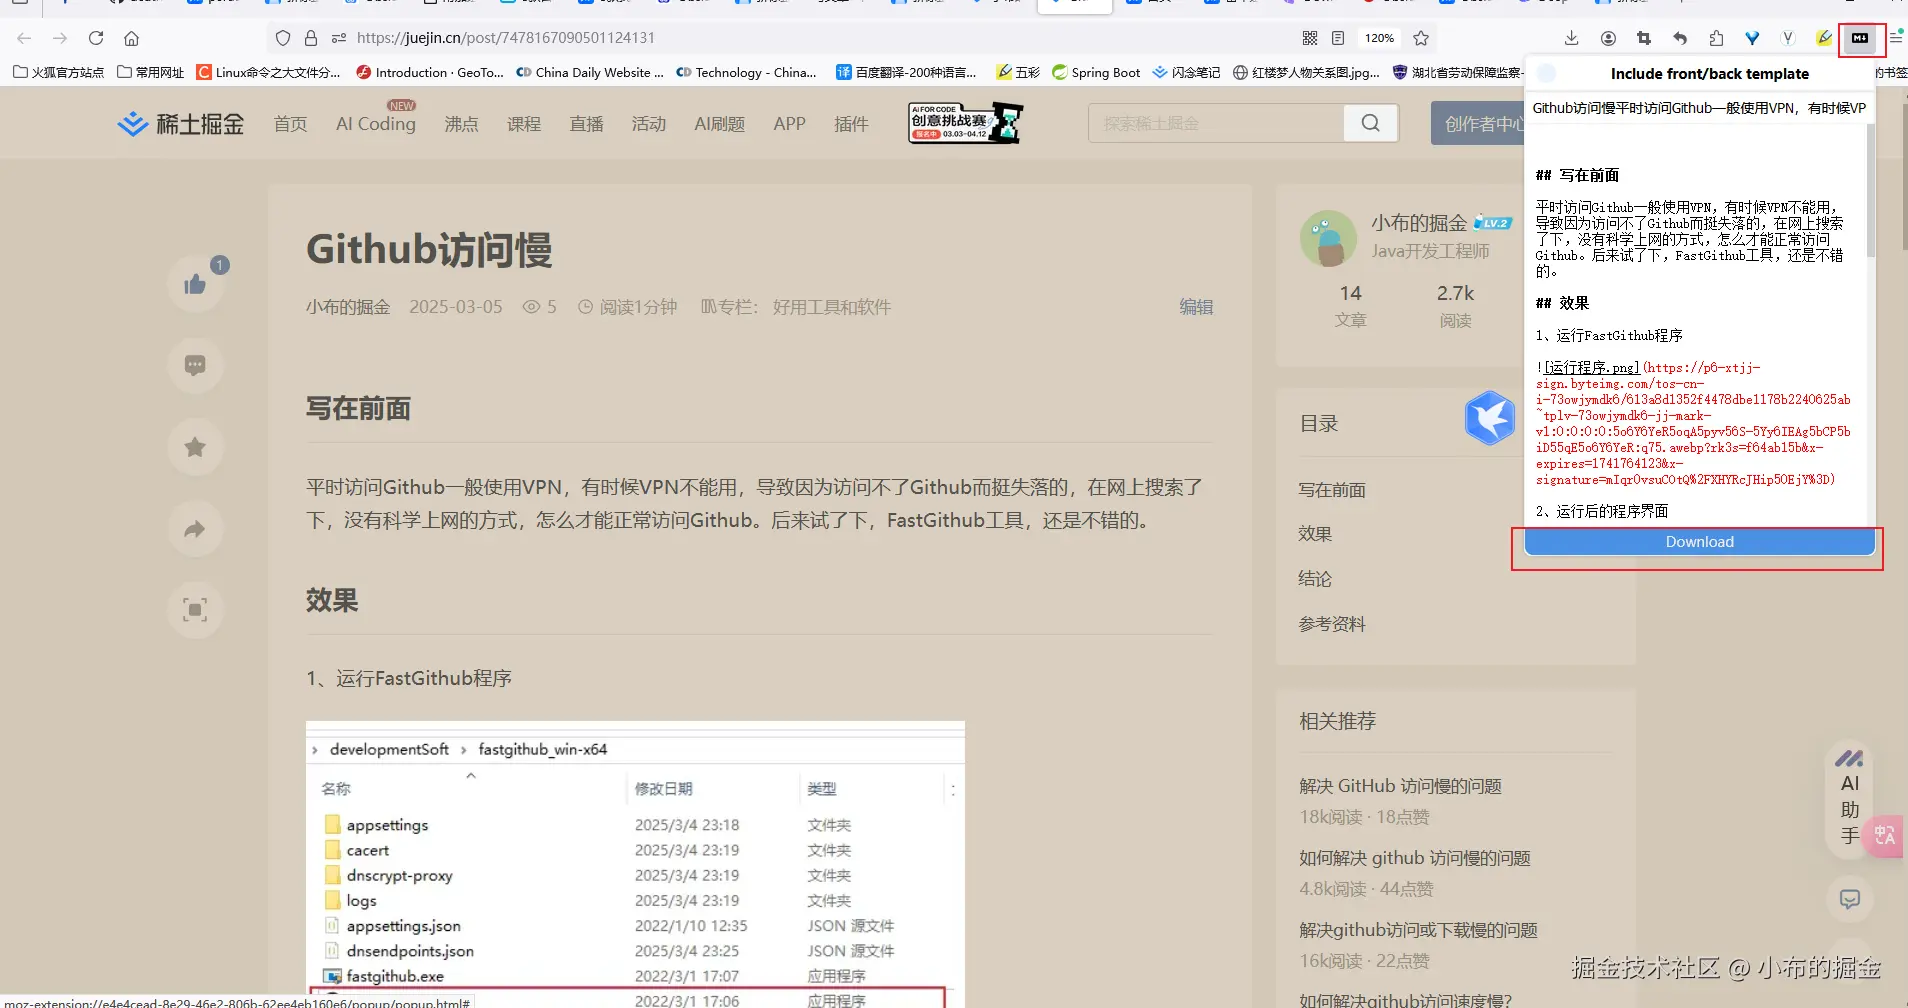Click the comment bubble icon beside the article
1908x1008 pixels.
pyautogui.click(x=195, y=366)
